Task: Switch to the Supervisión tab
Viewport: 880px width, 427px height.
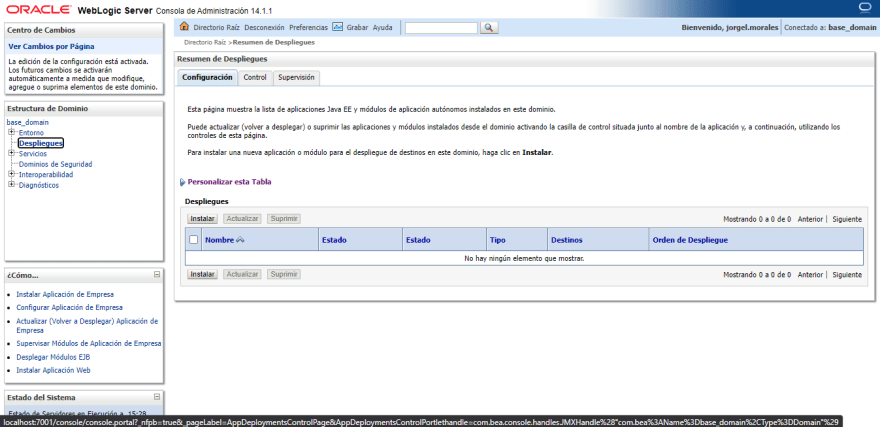Action: coord(296,78)
